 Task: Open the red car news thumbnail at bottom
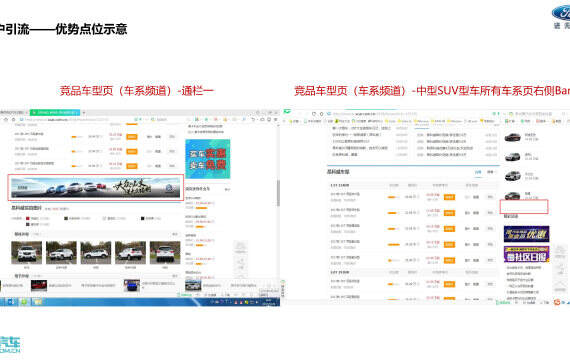pyautogui.click(x=39, y=285)
